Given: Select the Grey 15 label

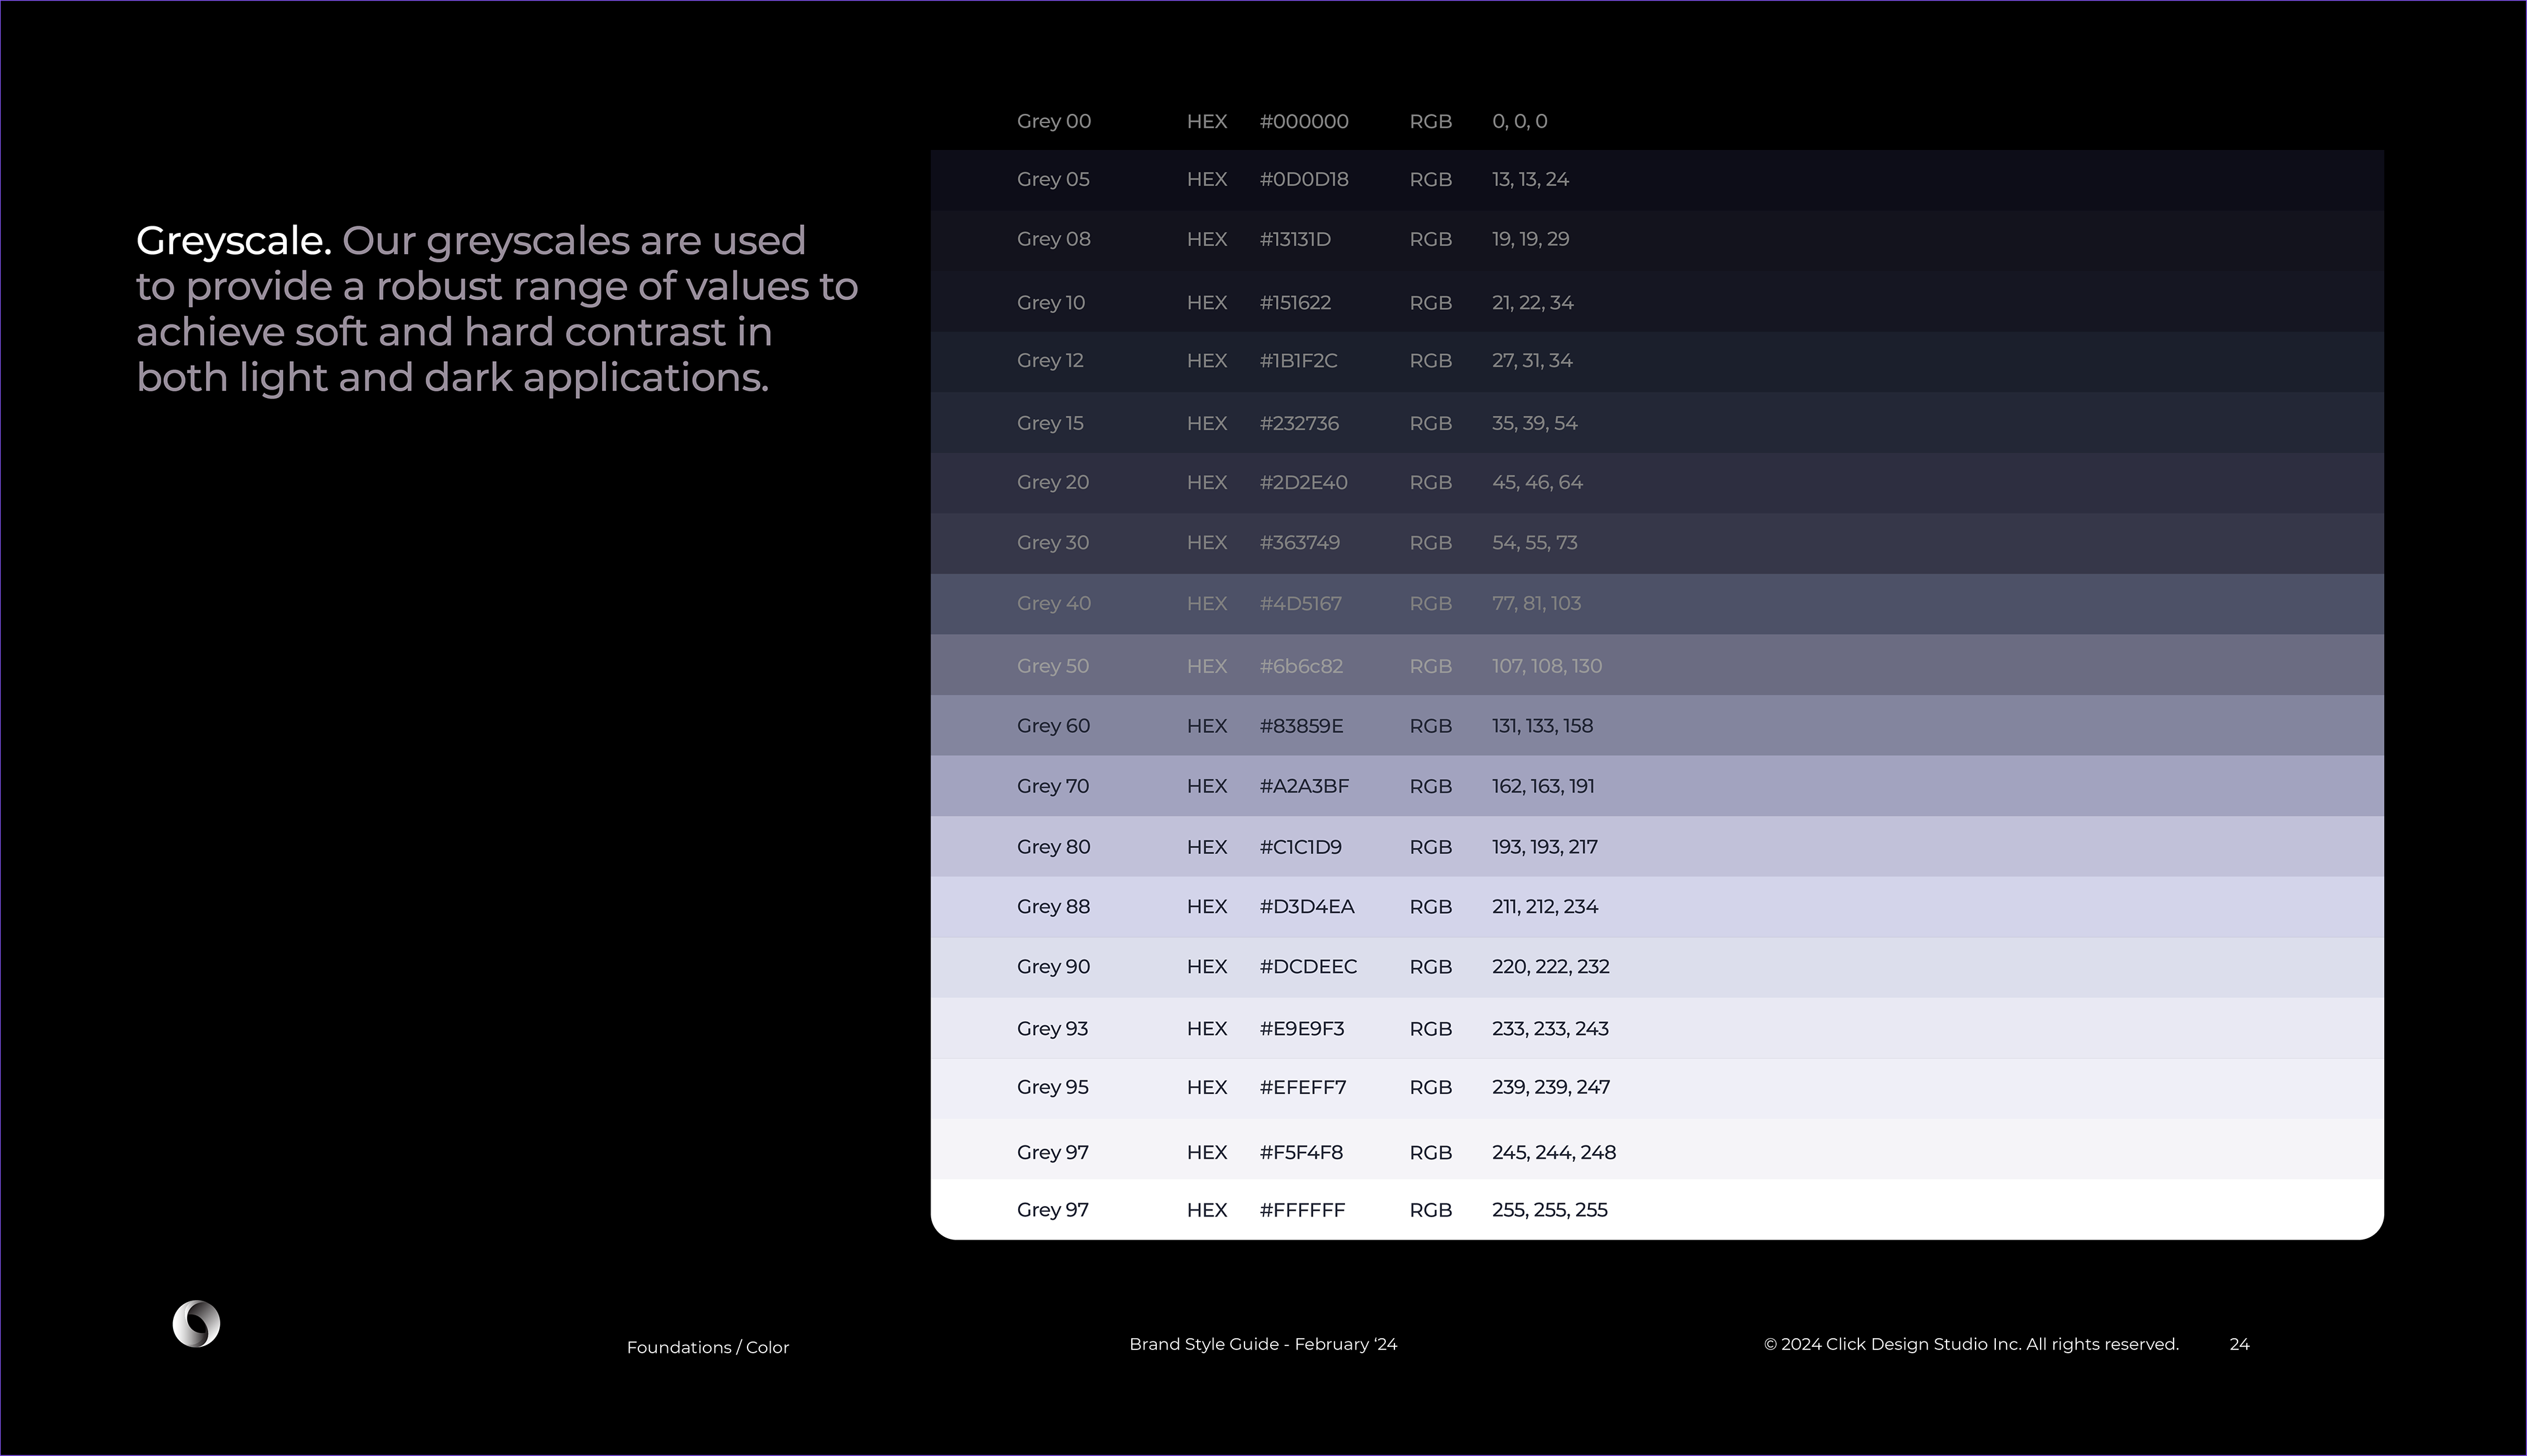Looking at the screenshot, I should pyautogui.click(x=1050, y=423).
